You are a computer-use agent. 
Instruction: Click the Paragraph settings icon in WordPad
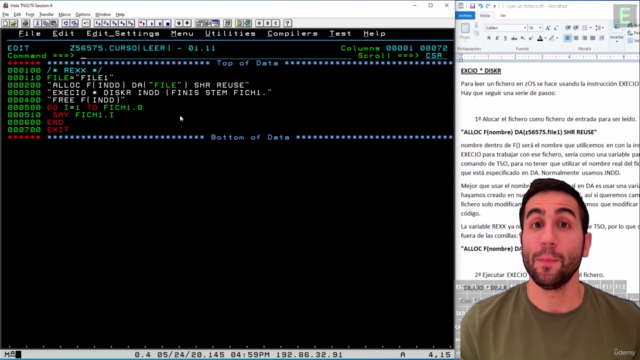(602, 38)
